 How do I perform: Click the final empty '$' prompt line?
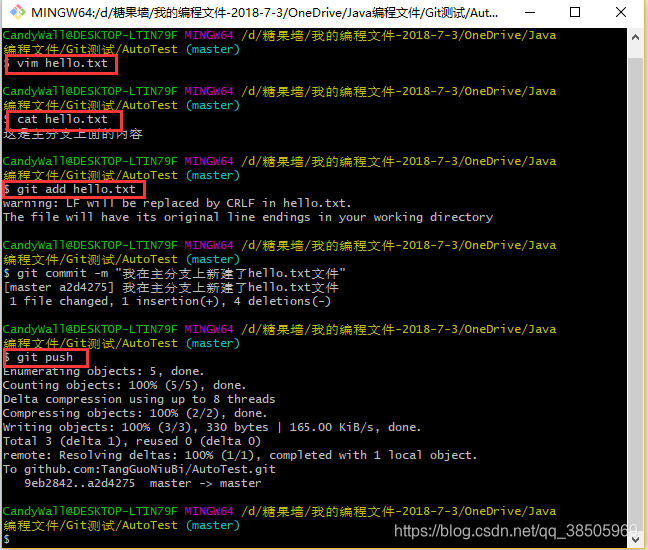7,540
